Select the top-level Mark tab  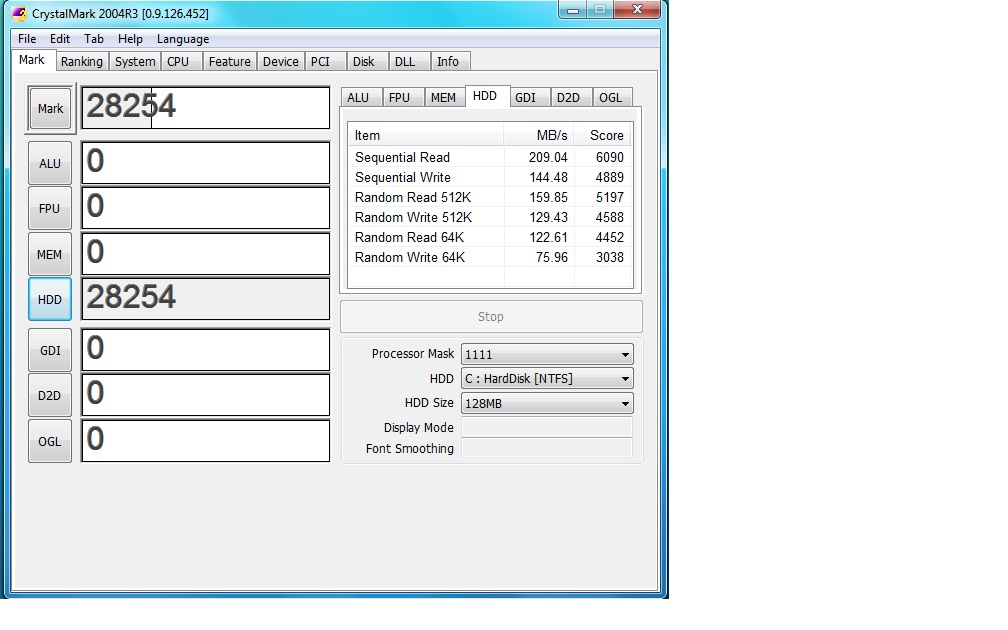[32, 60]
